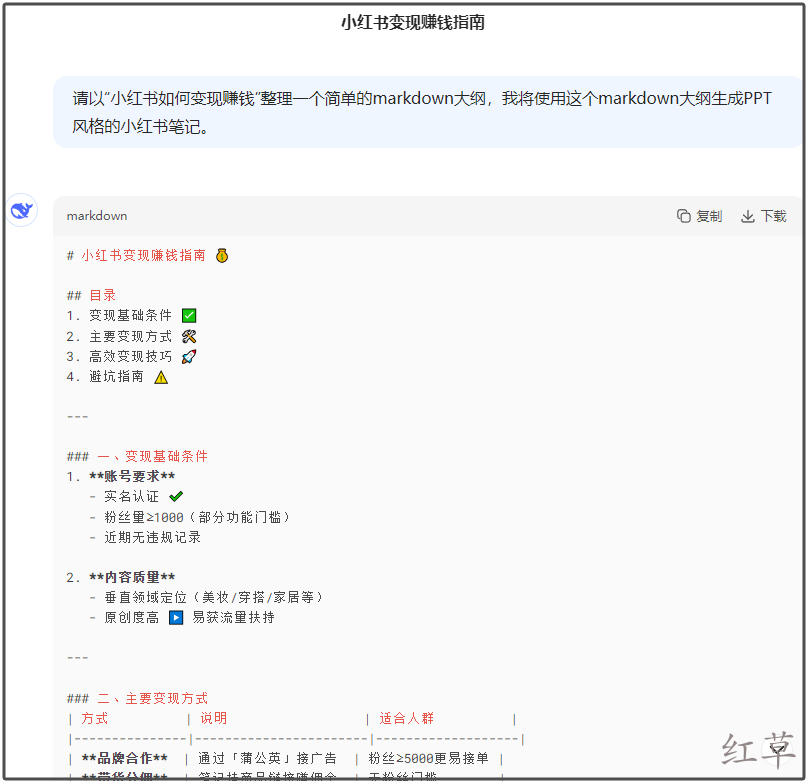Click the text 原创度高
807x781 pixels.
click(131, 617)
